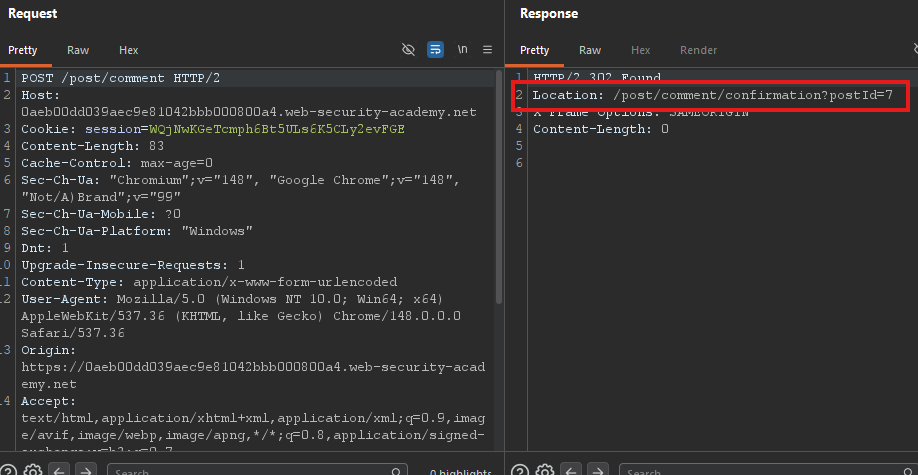
Task: Go to previous match in Response search
Action: [x=573, y=470]
